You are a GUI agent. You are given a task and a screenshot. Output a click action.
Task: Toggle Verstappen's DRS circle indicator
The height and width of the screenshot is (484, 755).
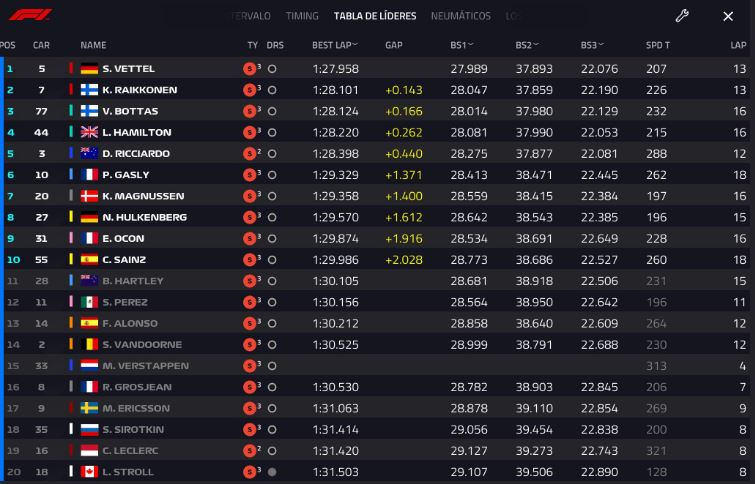click(272, 366)
